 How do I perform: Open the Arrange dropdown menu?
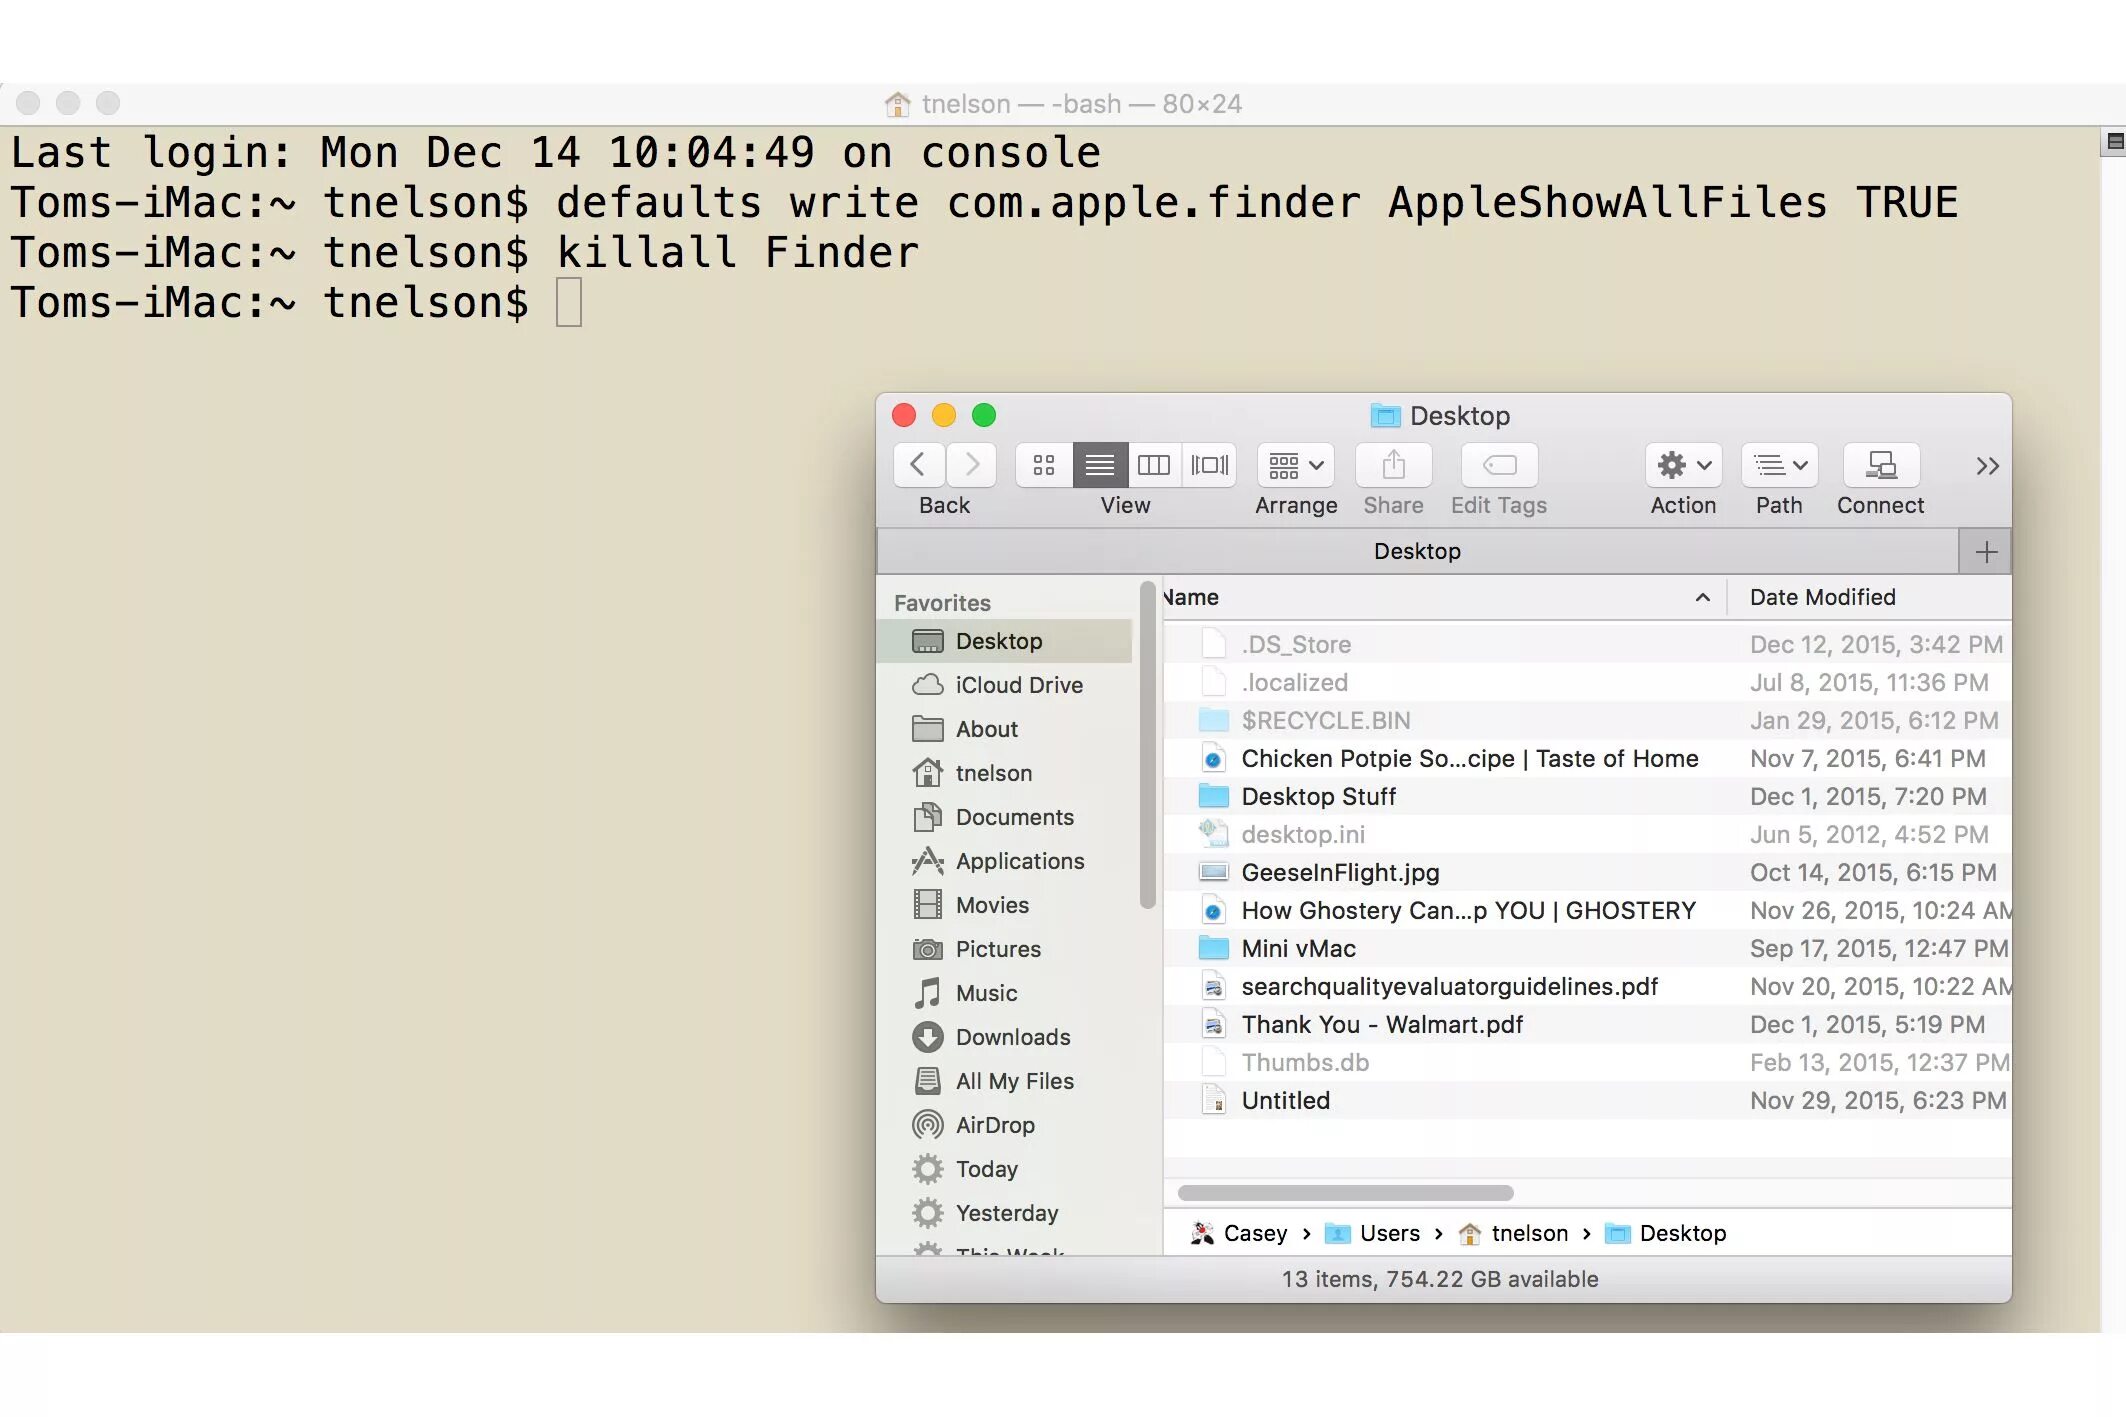pos(1295,465)
